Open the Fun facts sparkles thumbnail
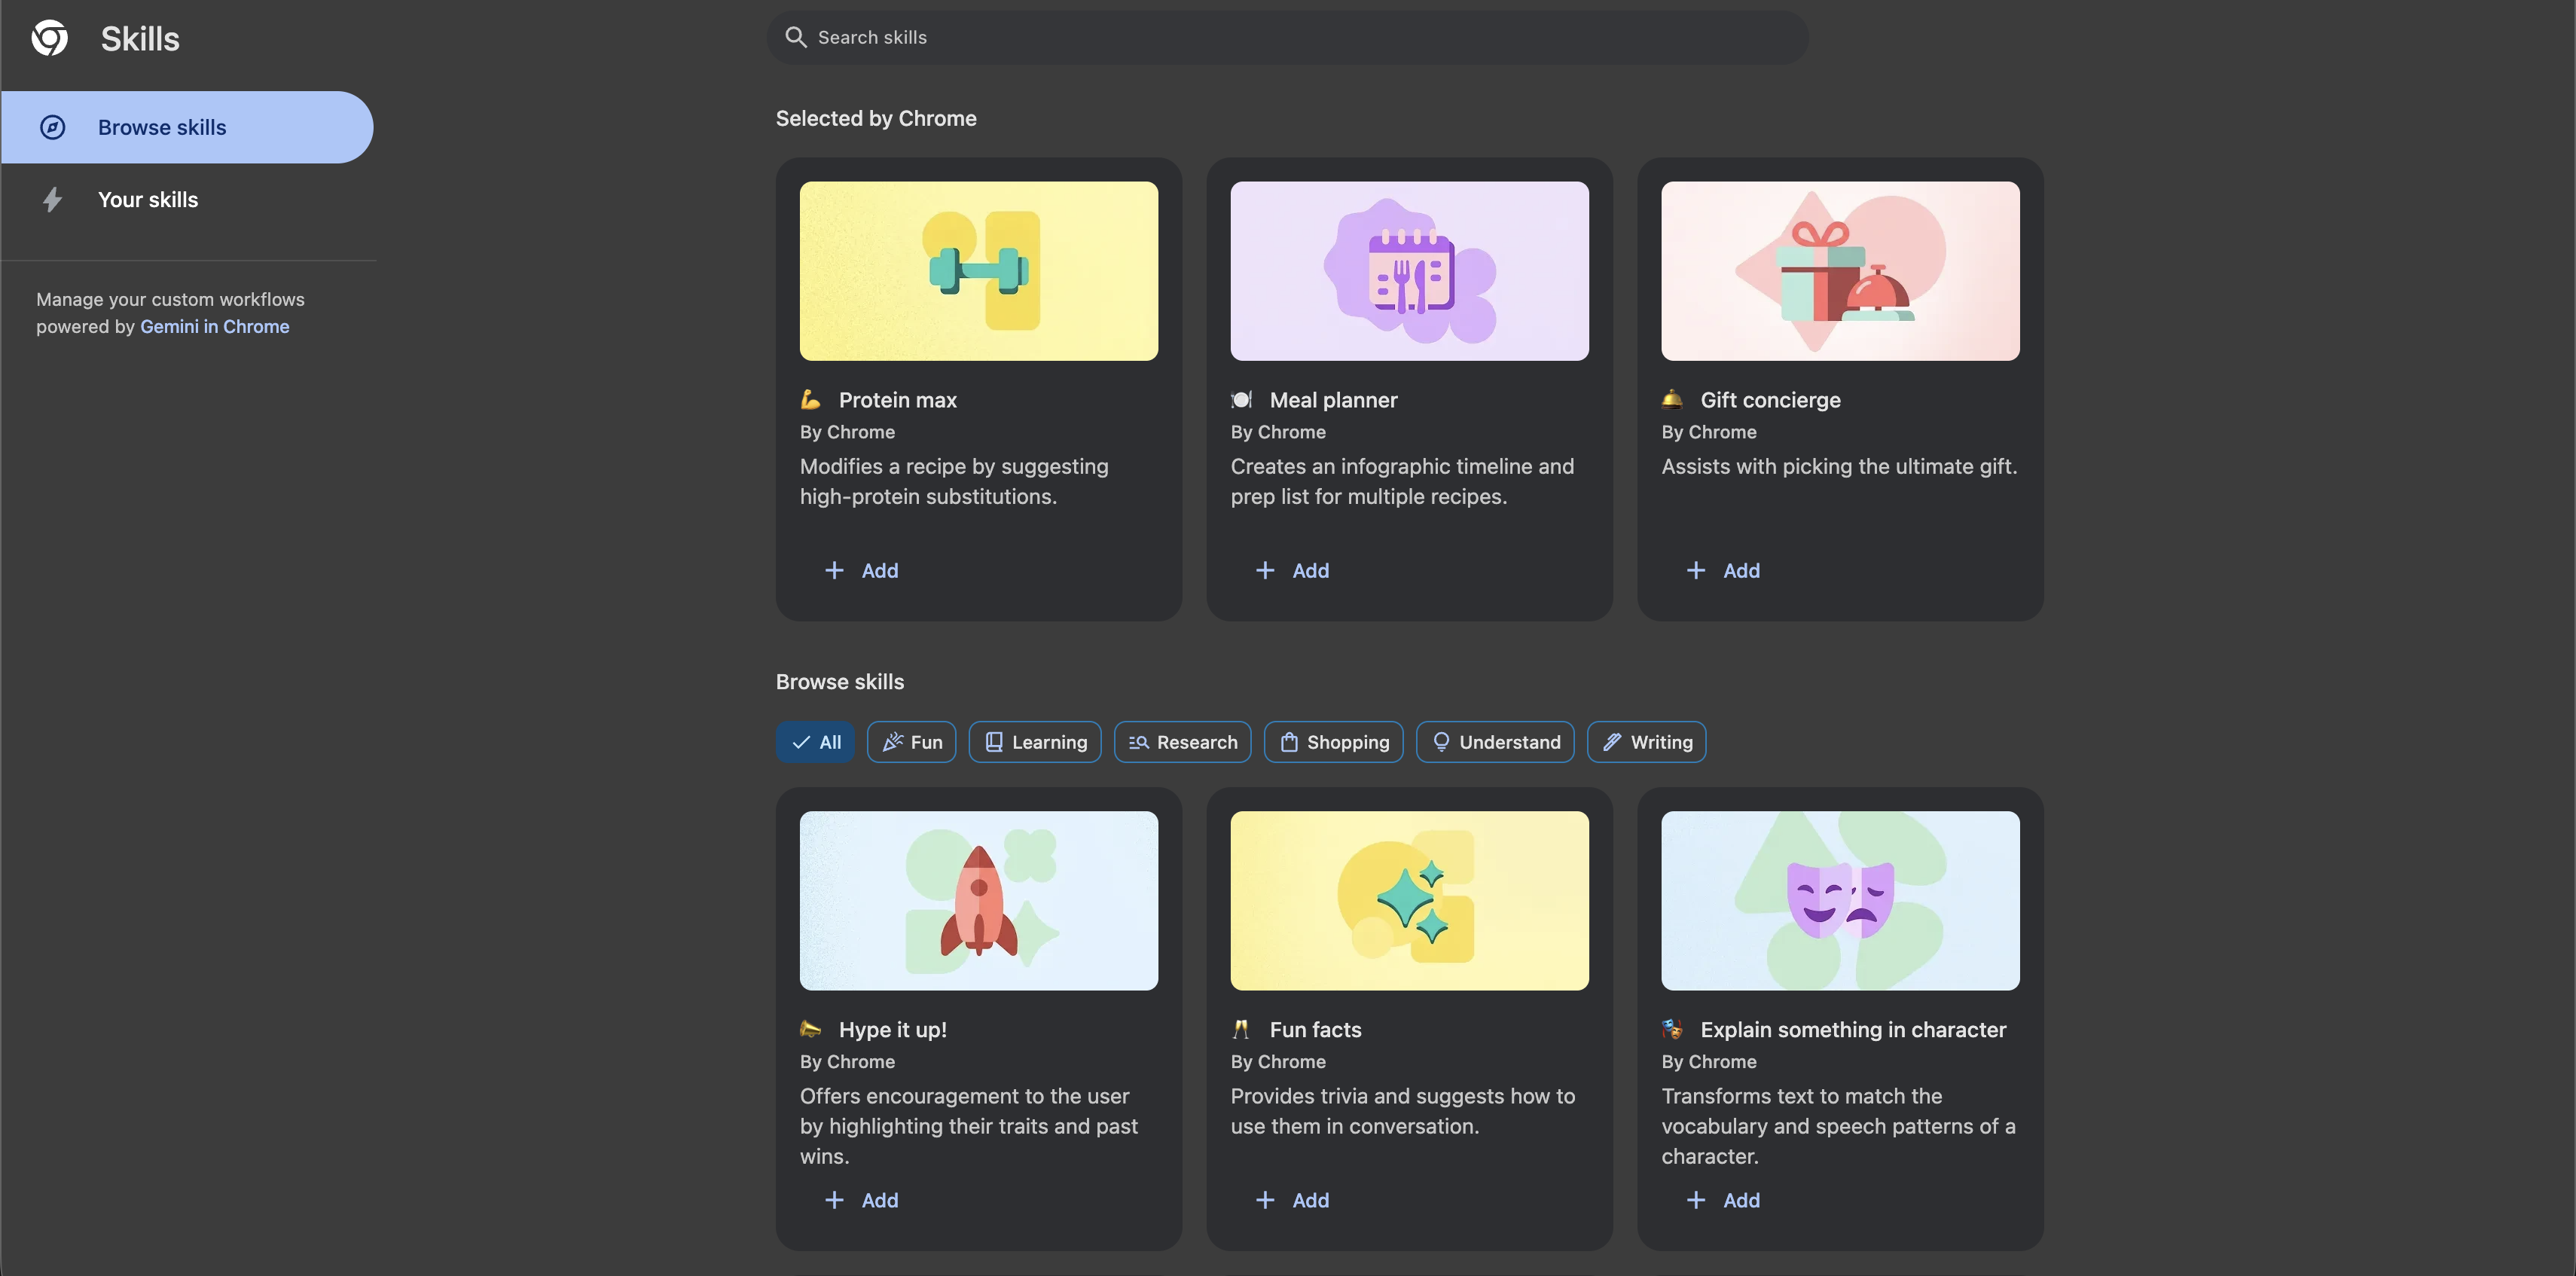2576x1276 pixels. click(x=1410, y=900)
